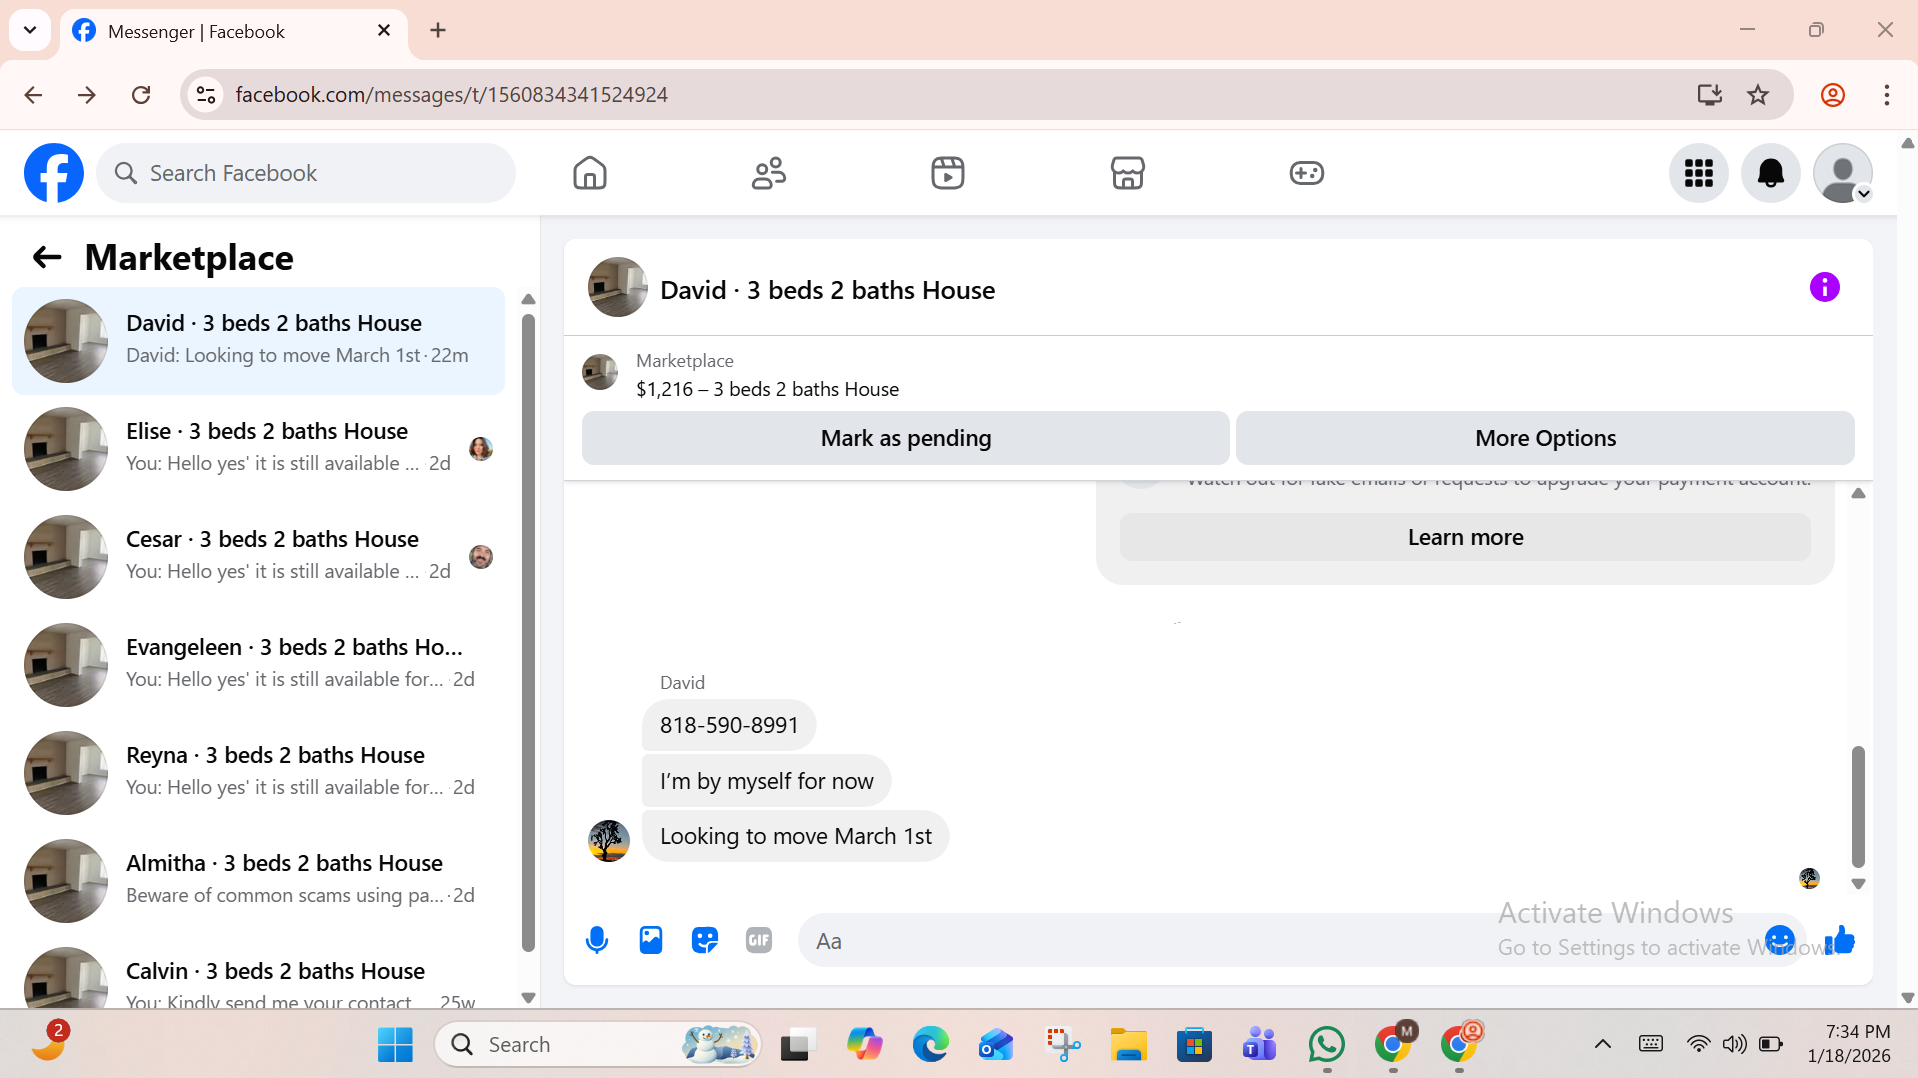
Task: Open the Video/Watch icon
Action: [948, 173]
